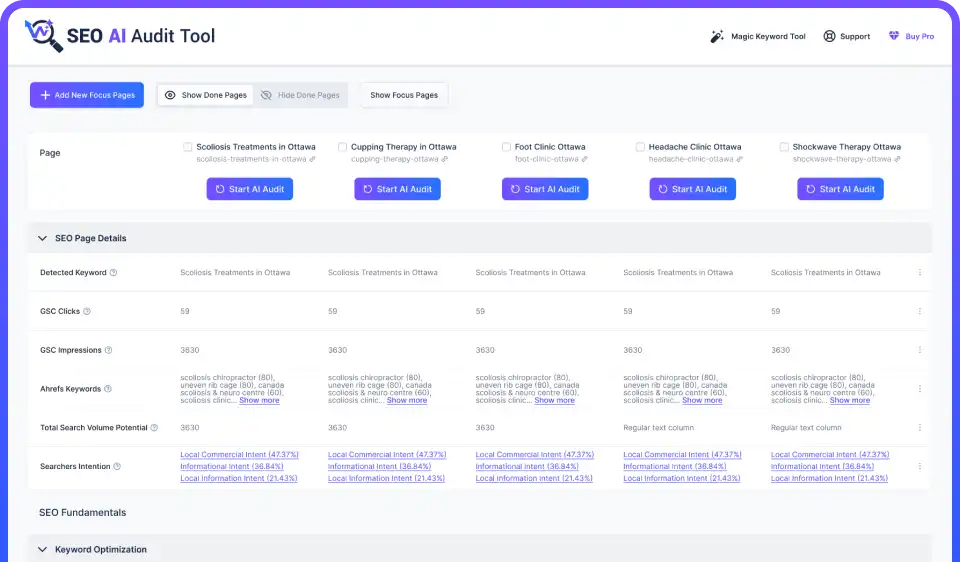Click the link icon beside shockwave-therapy-ottawa

(897, 159)
